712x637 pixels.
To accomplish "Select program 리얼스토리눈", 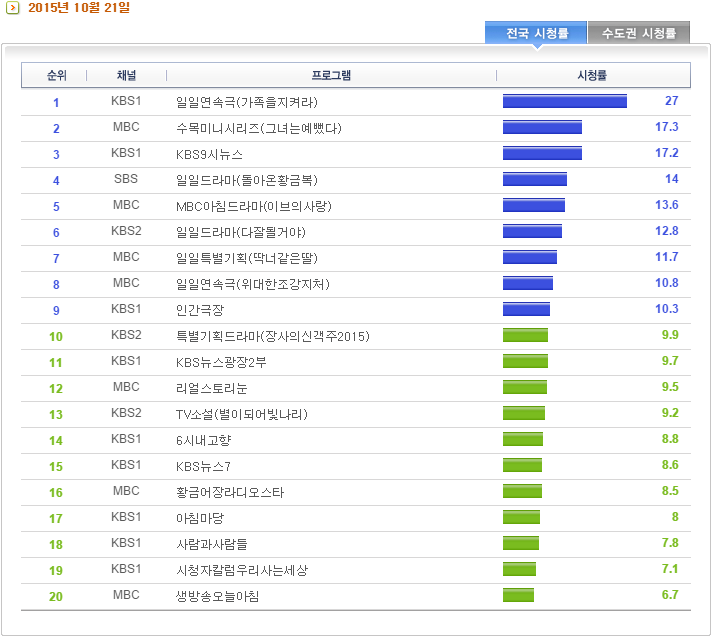I will point(212,389).
